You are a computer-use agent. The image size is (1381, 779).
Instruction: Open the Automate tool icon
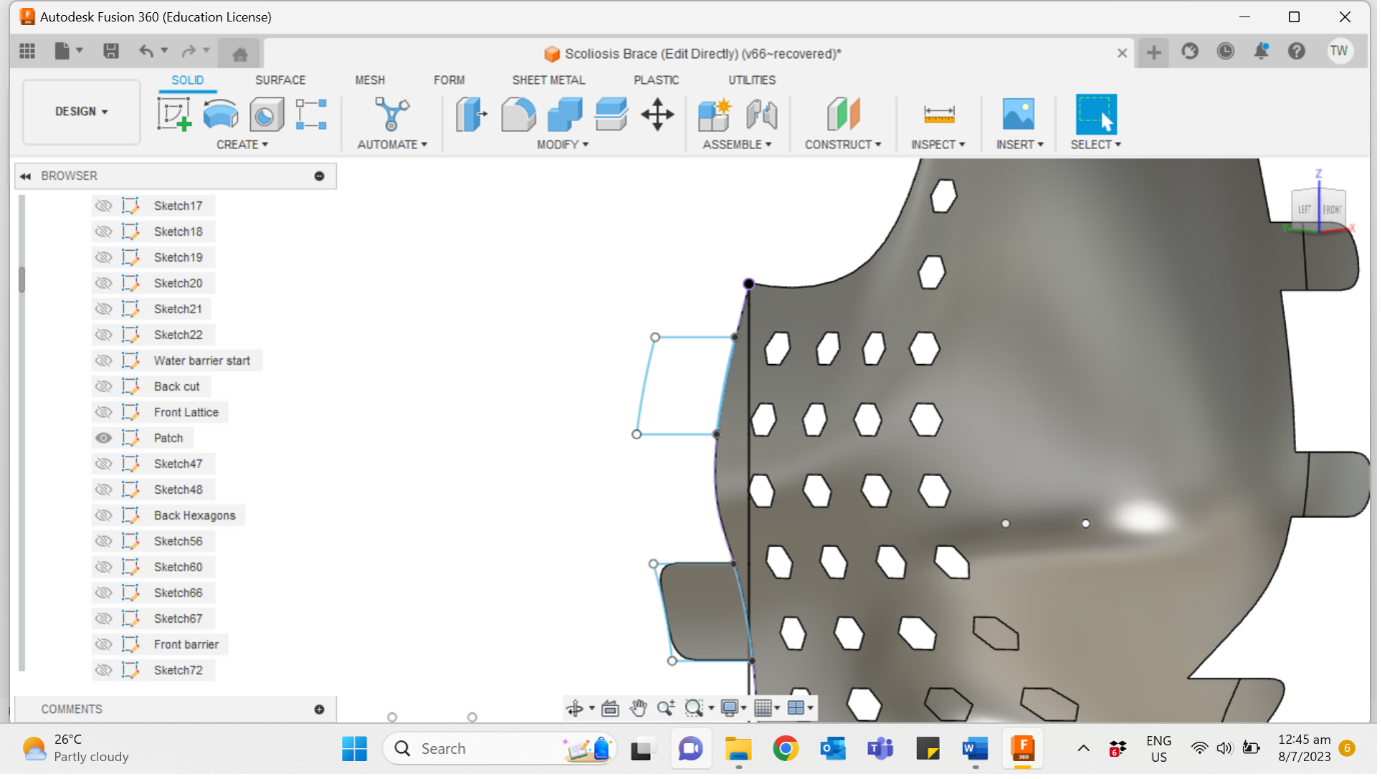[x=392, y=114]
